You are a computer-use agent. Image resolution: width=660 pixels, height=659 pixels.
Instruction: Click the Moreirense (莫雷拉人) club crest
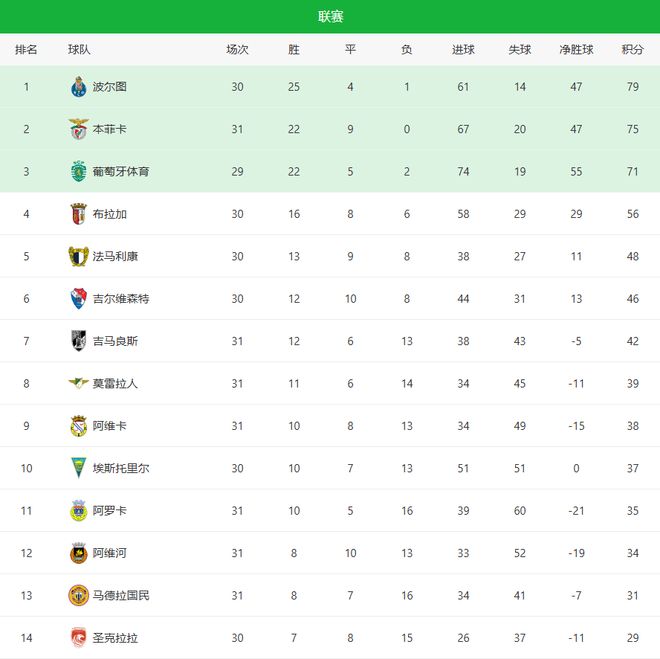78,383
